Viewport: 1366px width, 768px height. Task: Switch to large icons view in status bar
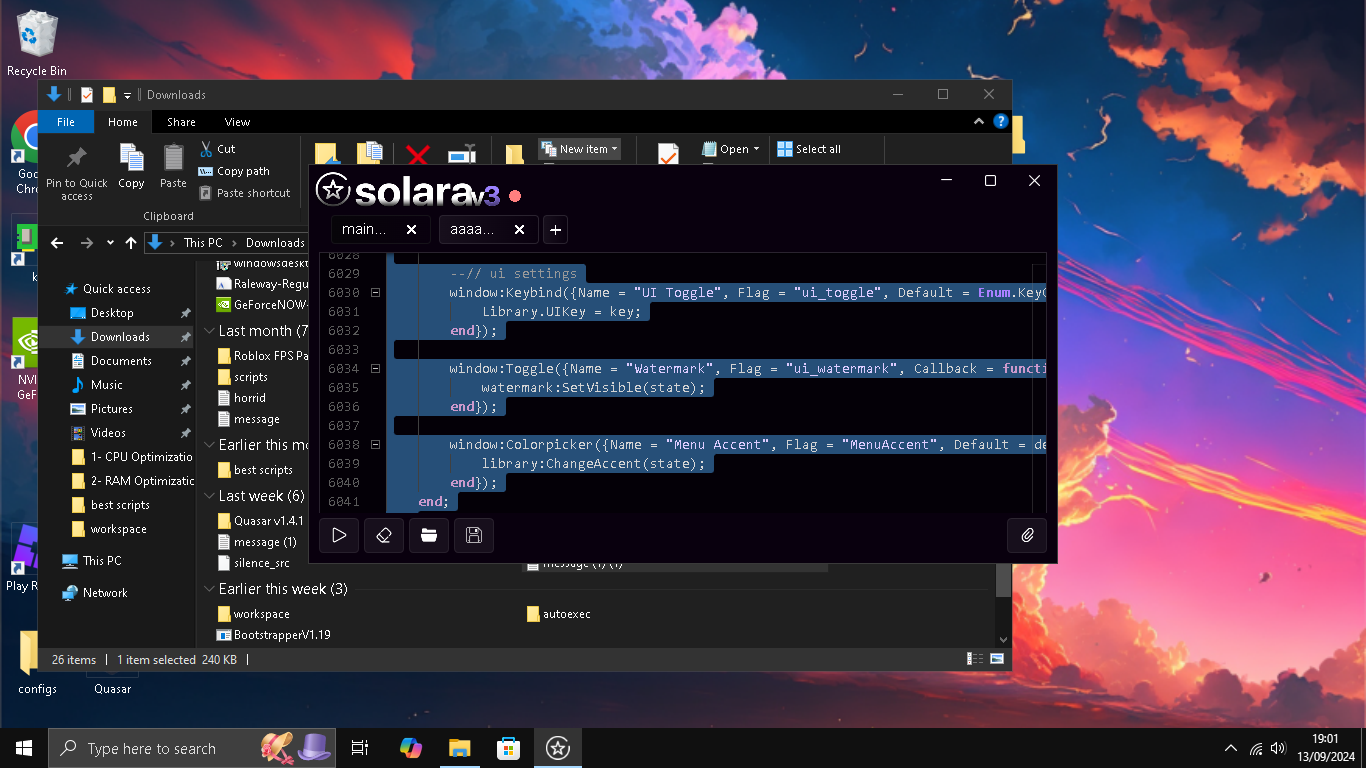coord(997,659)
